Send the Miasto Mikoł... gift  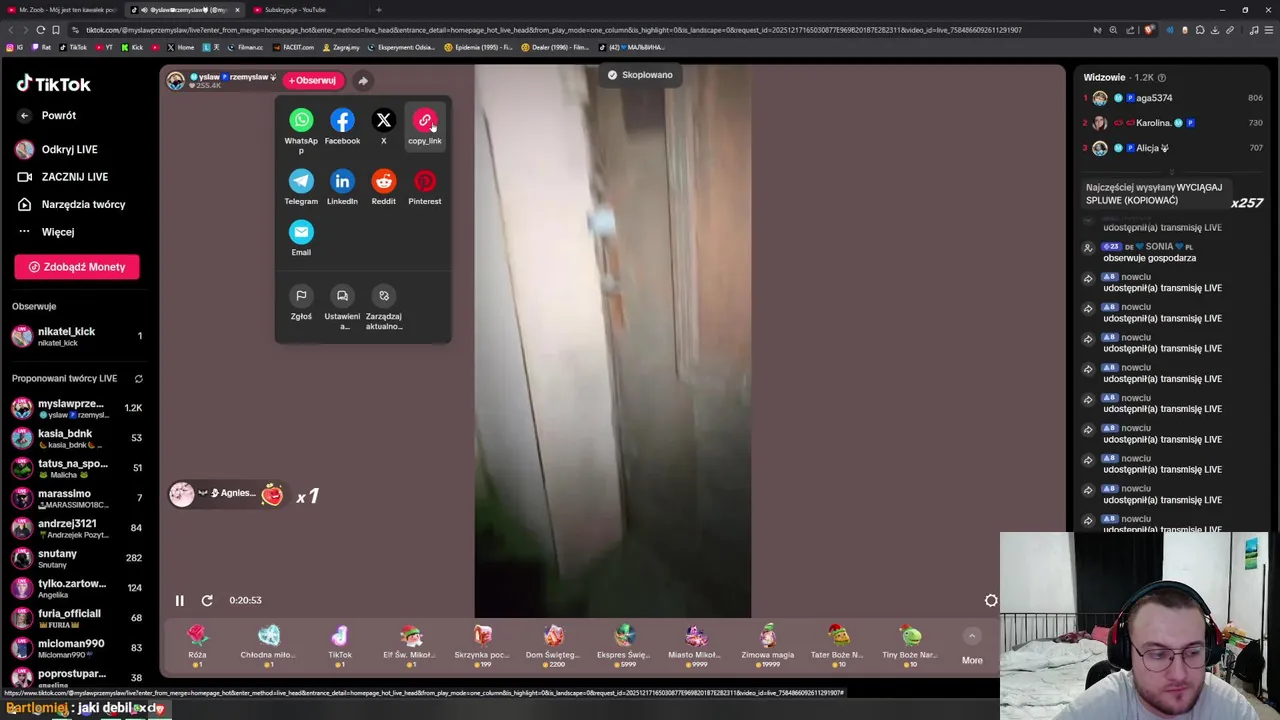coord(696,645)
